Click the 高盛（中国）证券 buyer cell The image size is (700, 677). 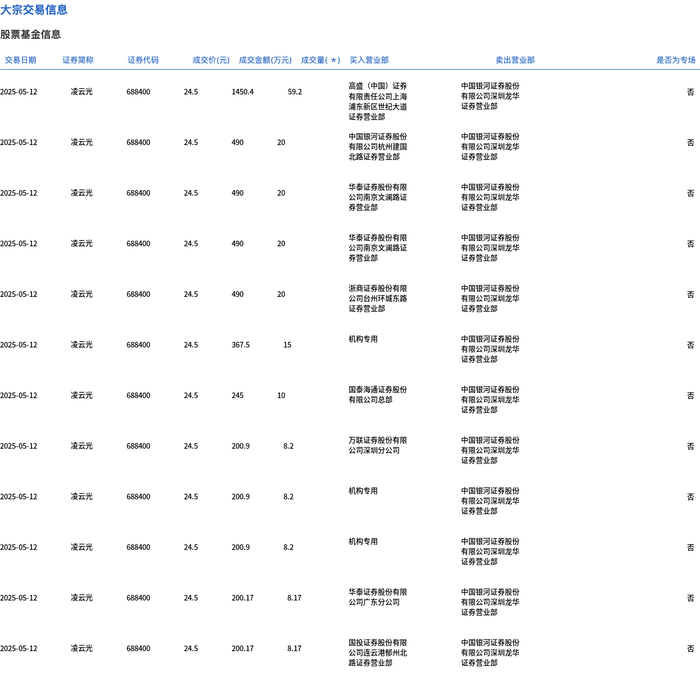click(378, 101)
